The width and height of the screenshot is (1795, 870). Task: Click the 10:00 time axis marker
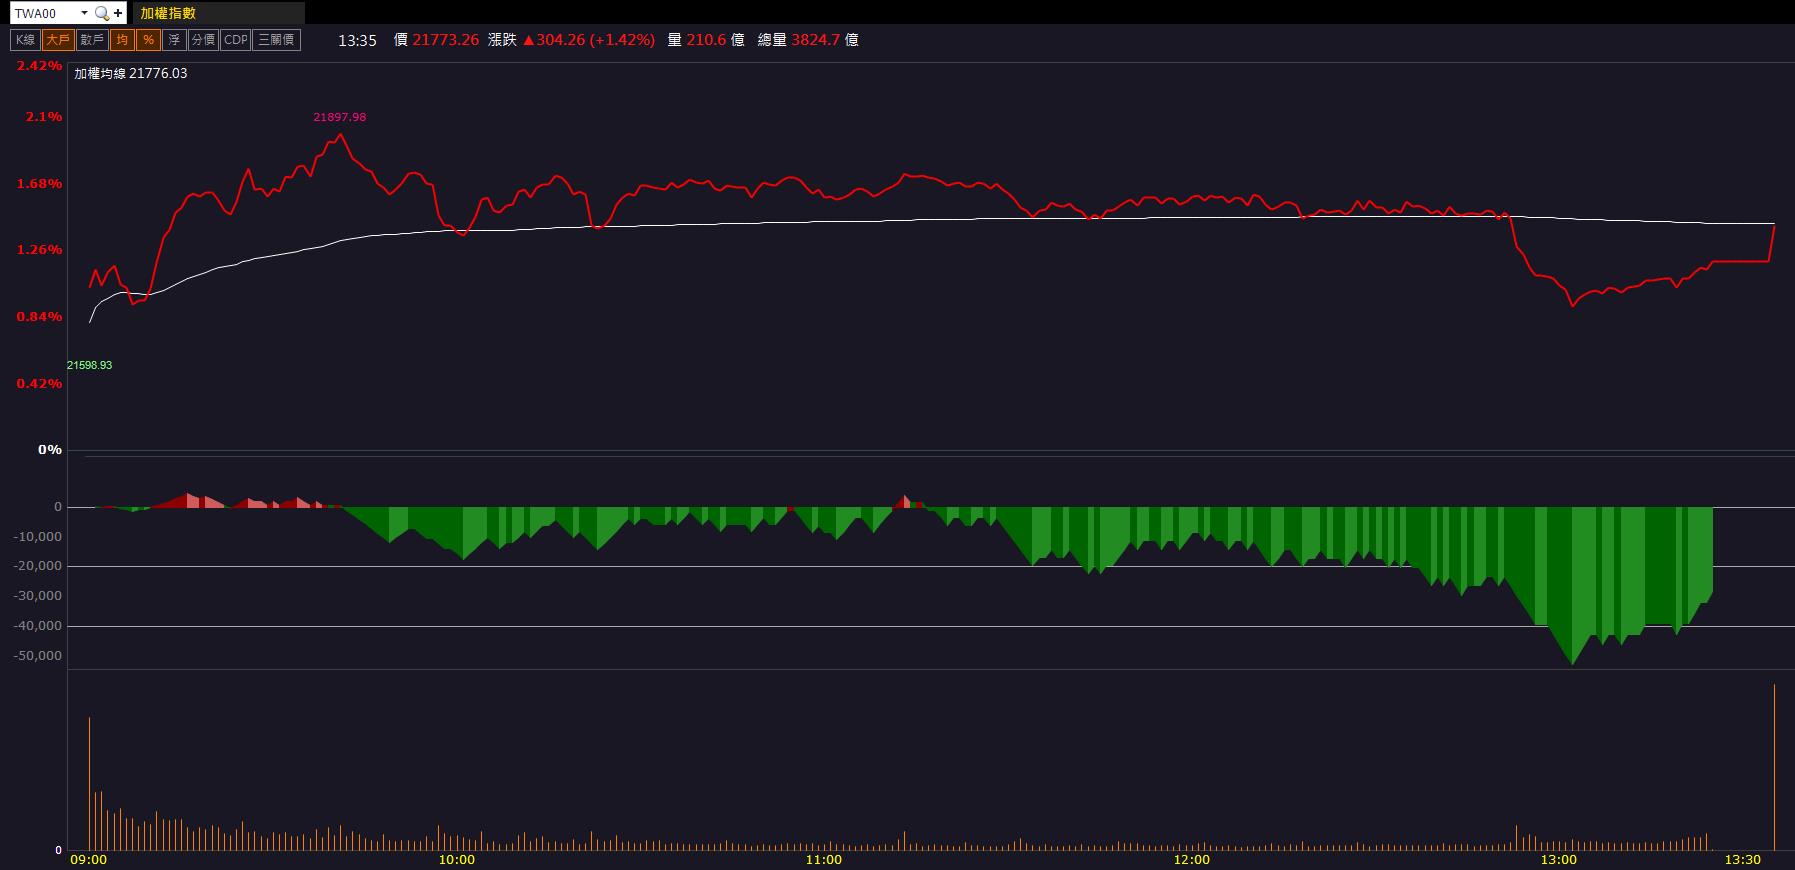[x=457, y=859]
